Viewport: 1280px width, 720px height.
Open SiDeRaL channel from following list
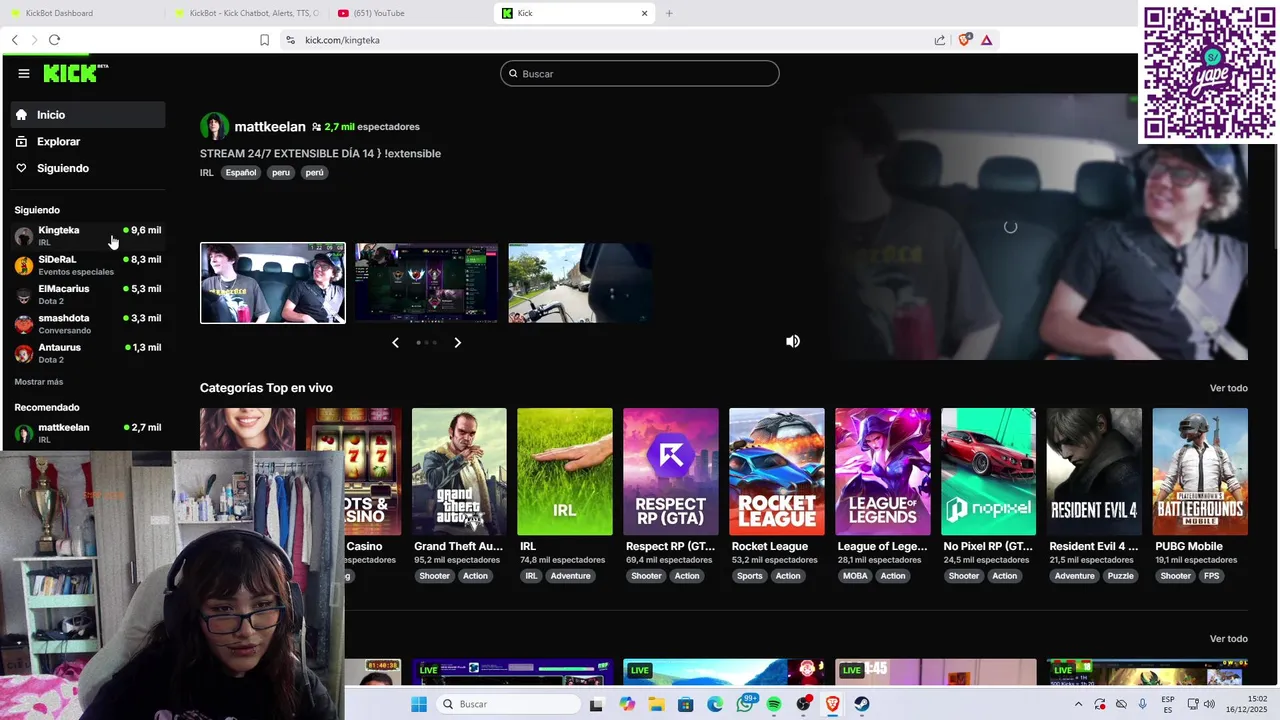tap(88, 265)
